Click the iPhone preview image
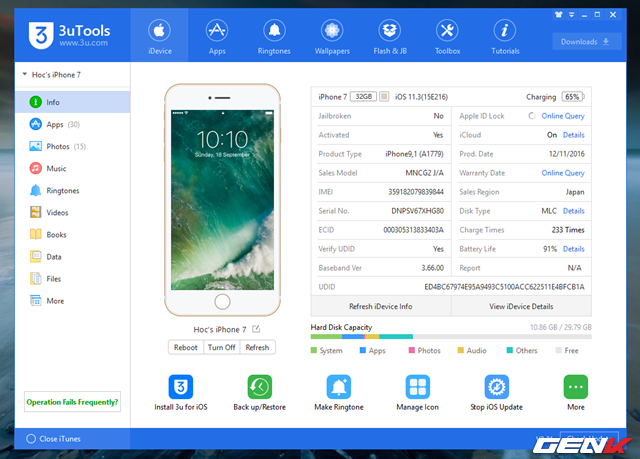 222,200
